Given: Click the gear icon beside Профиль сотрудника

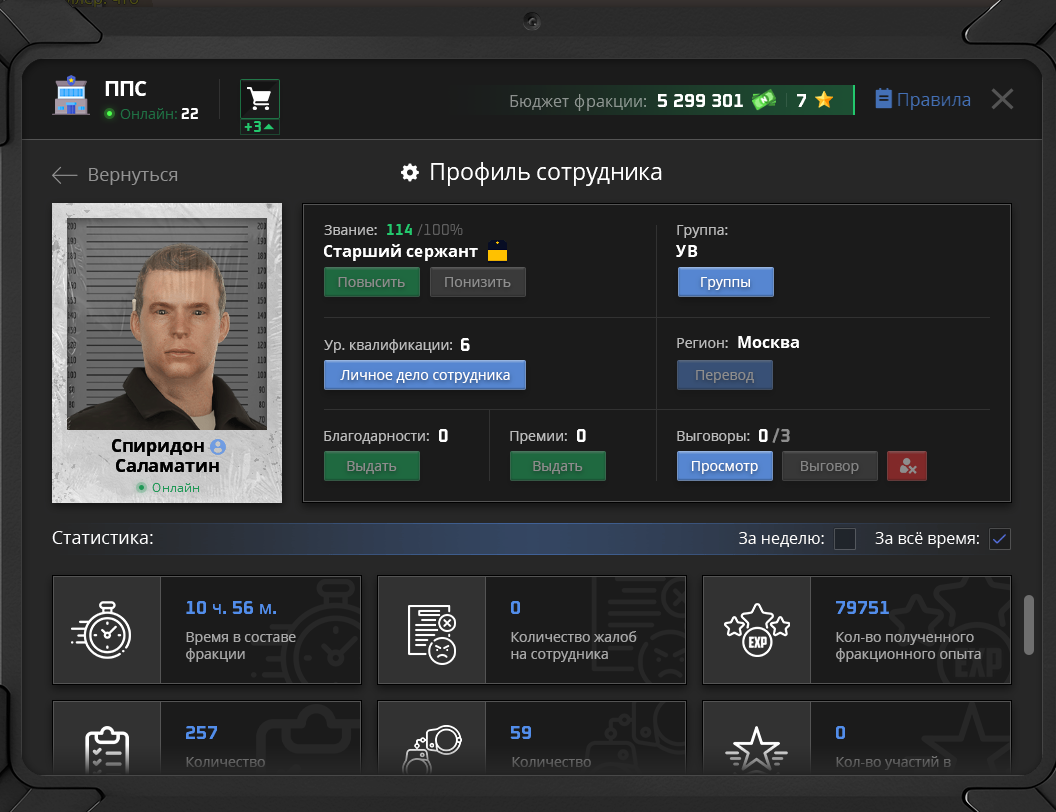Looking at the screenshot, I should (409, 172).
